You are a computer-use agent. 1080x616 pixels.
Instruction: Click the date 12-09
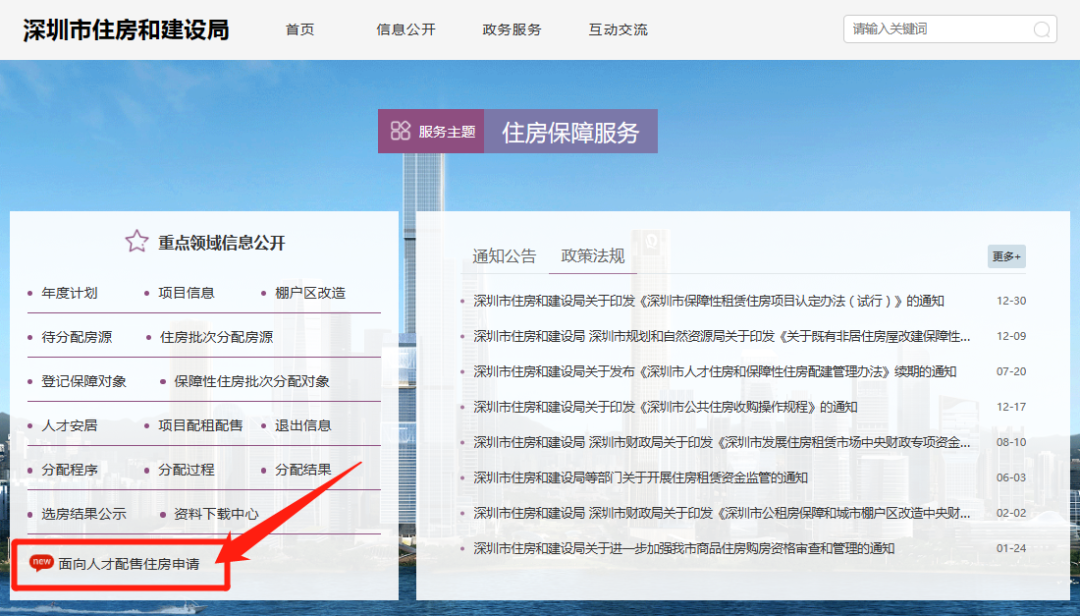click(x=1011, y=336)
